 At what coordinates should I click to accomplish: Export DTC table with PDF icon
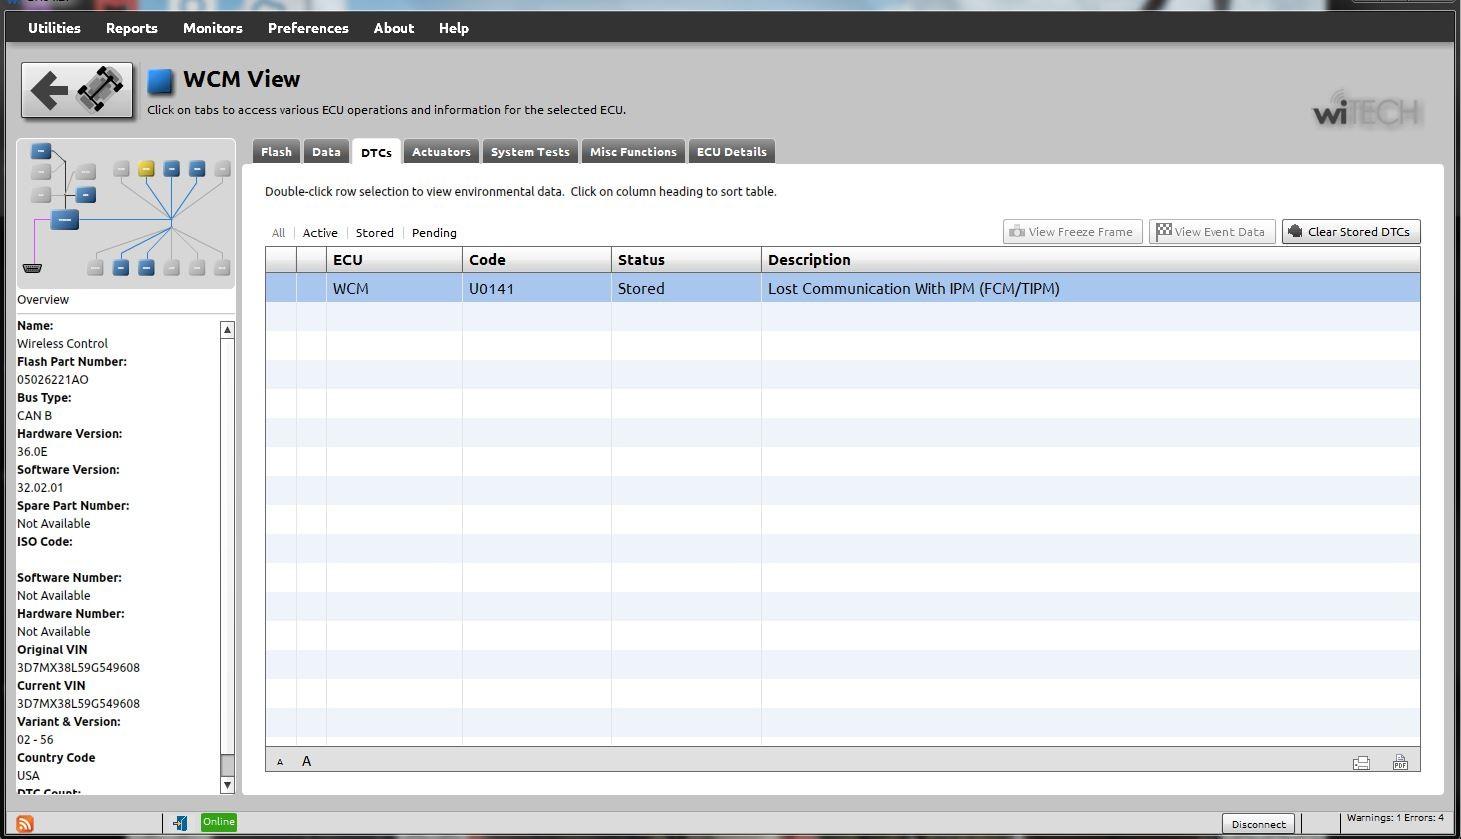pos(1400,762)
